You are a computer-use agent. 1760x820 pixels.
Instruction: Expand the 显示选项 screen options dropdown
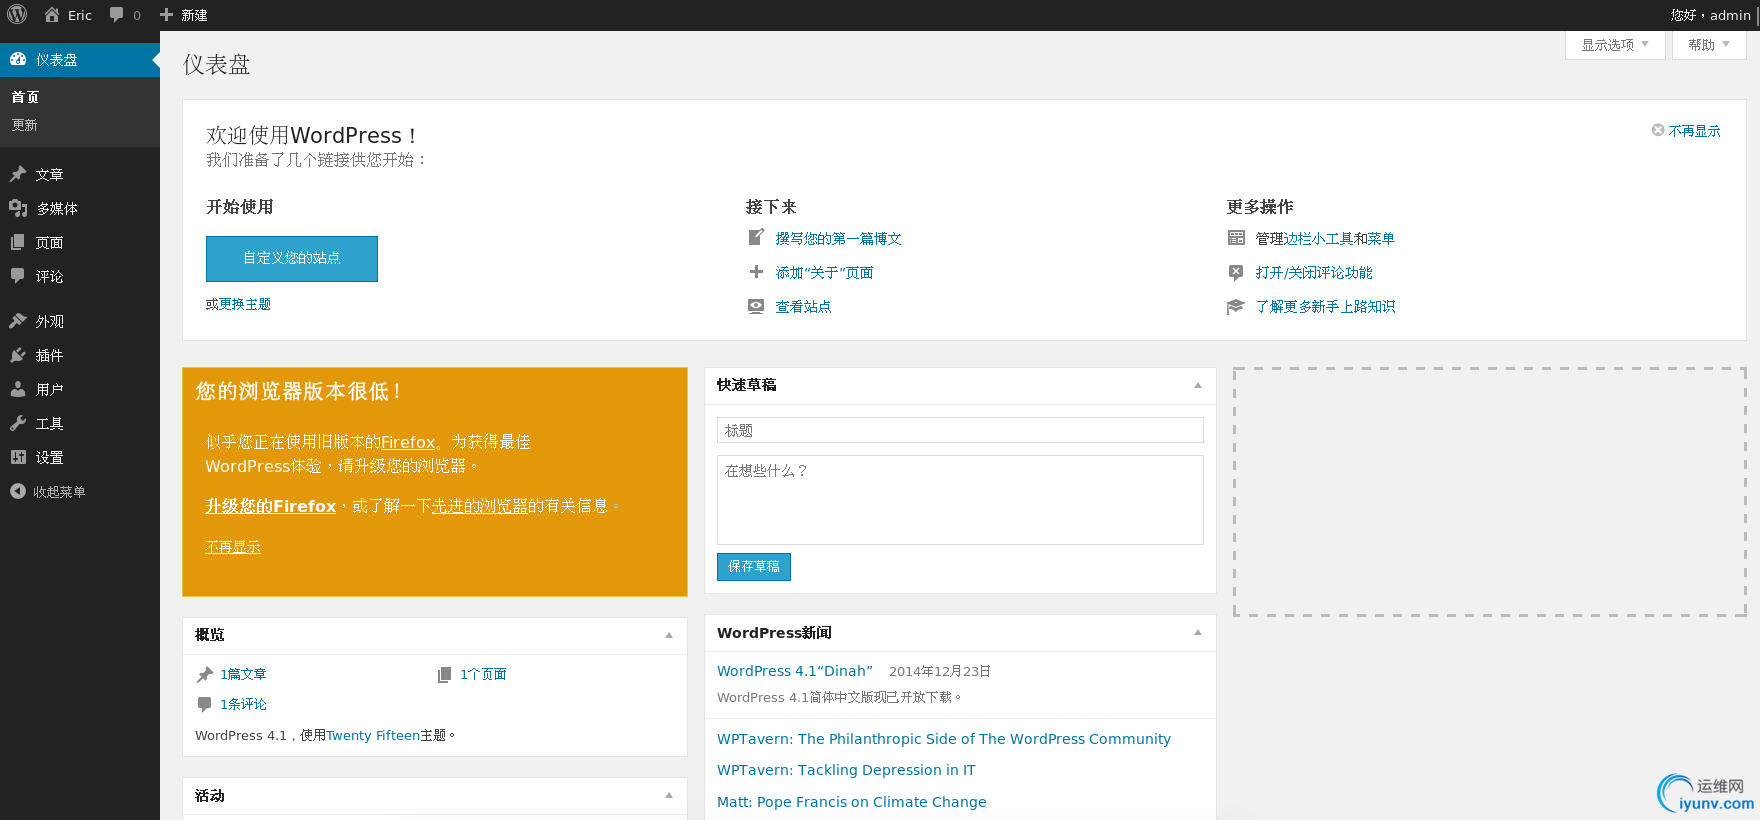point(1615,45)
